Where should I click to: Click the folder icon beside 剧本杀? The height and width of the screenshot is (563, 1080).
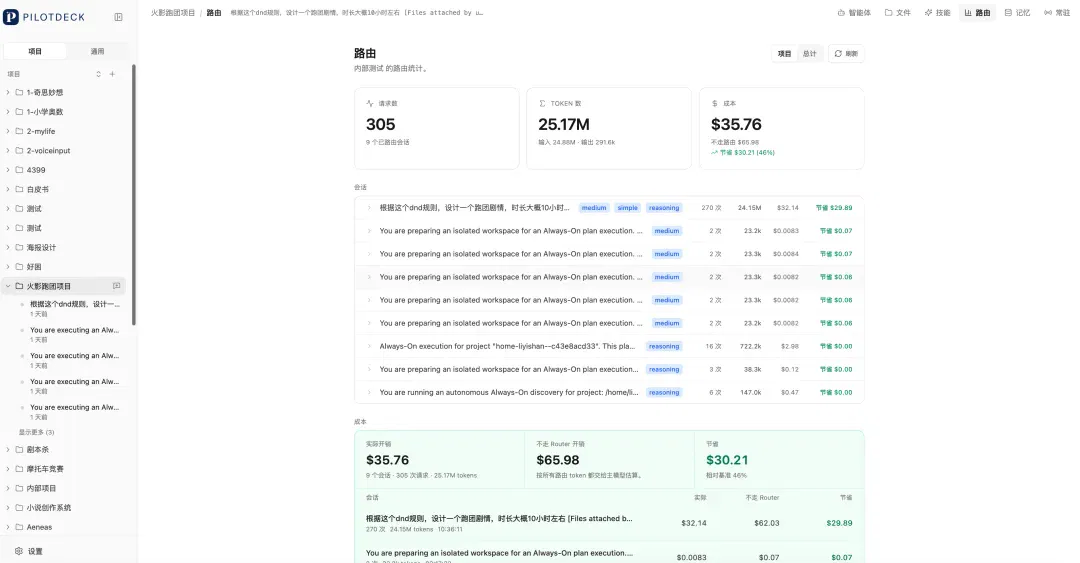coord(19,449)
